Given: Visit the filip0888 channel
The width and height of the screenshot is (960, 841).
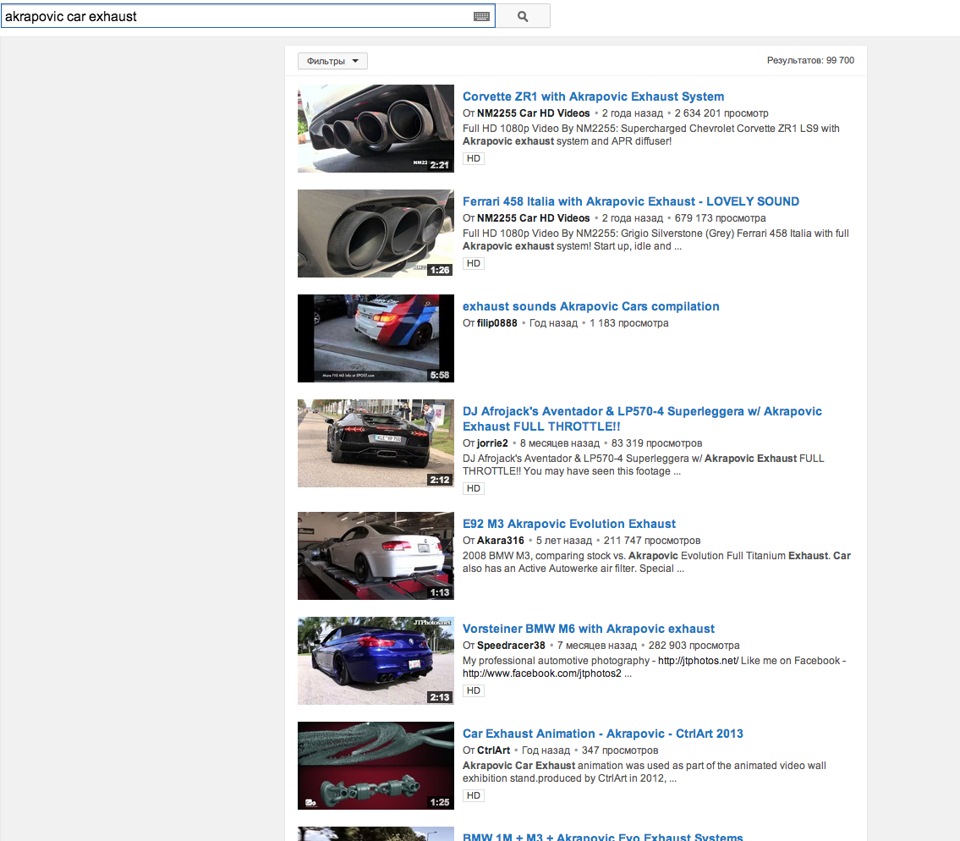Looking at the screenshot, I should [x=497, y=323].
